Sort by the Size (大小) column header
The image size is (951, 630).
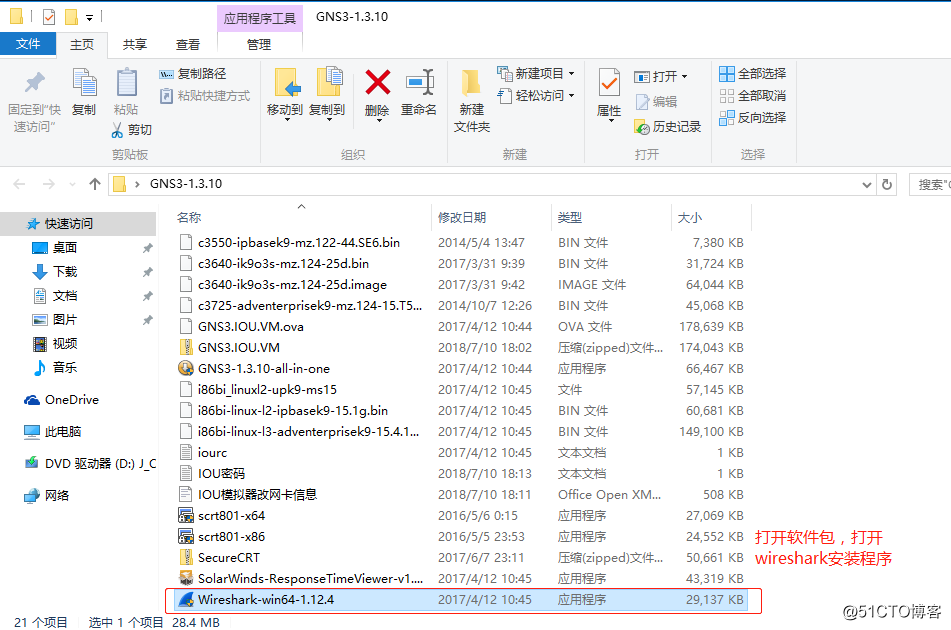[x=690, y=217]
